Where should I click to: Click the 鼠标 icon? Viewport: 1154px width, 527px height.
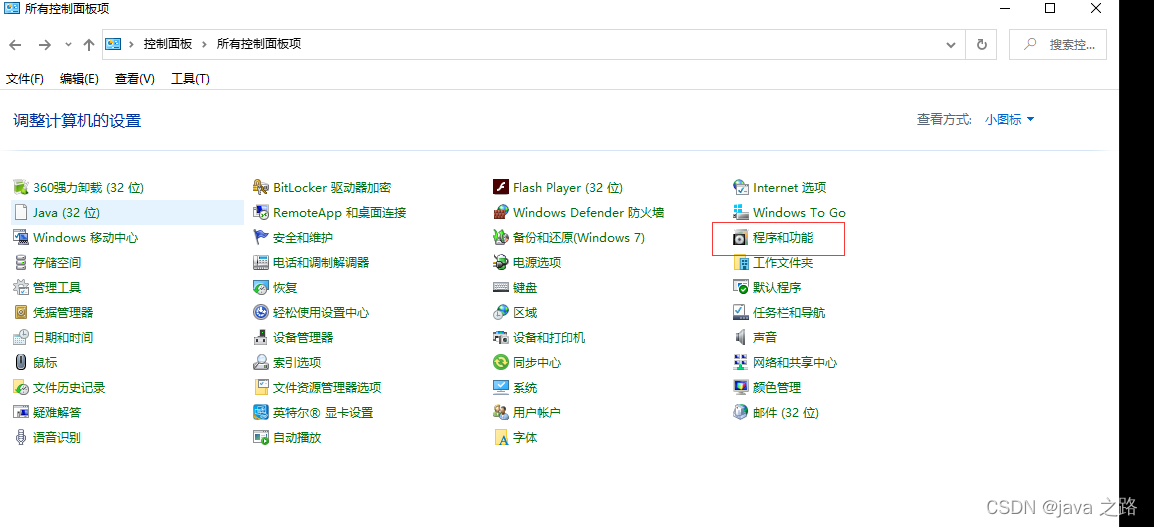tap(21, 363)
